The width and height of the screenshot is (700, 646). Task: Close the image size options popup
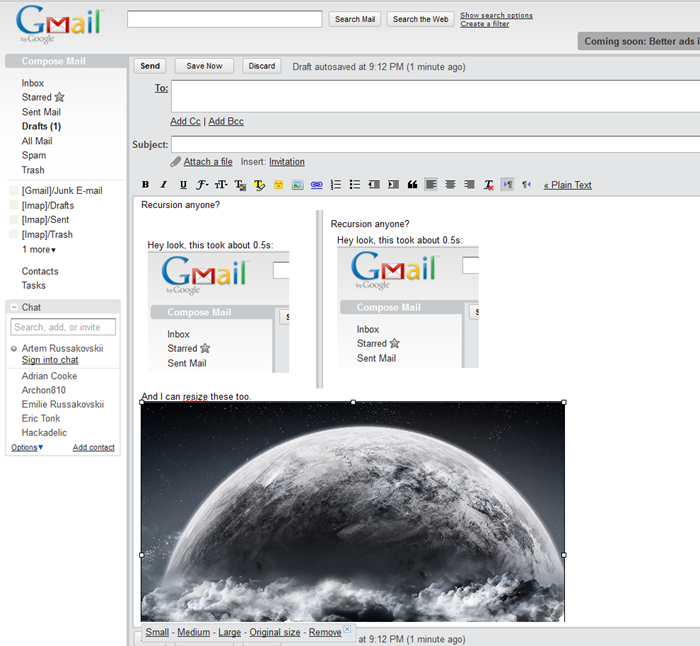click(x=347, y=629)
